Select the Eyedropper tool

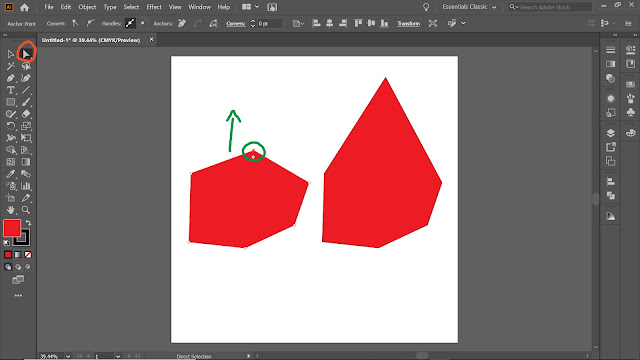click(11, 174)
